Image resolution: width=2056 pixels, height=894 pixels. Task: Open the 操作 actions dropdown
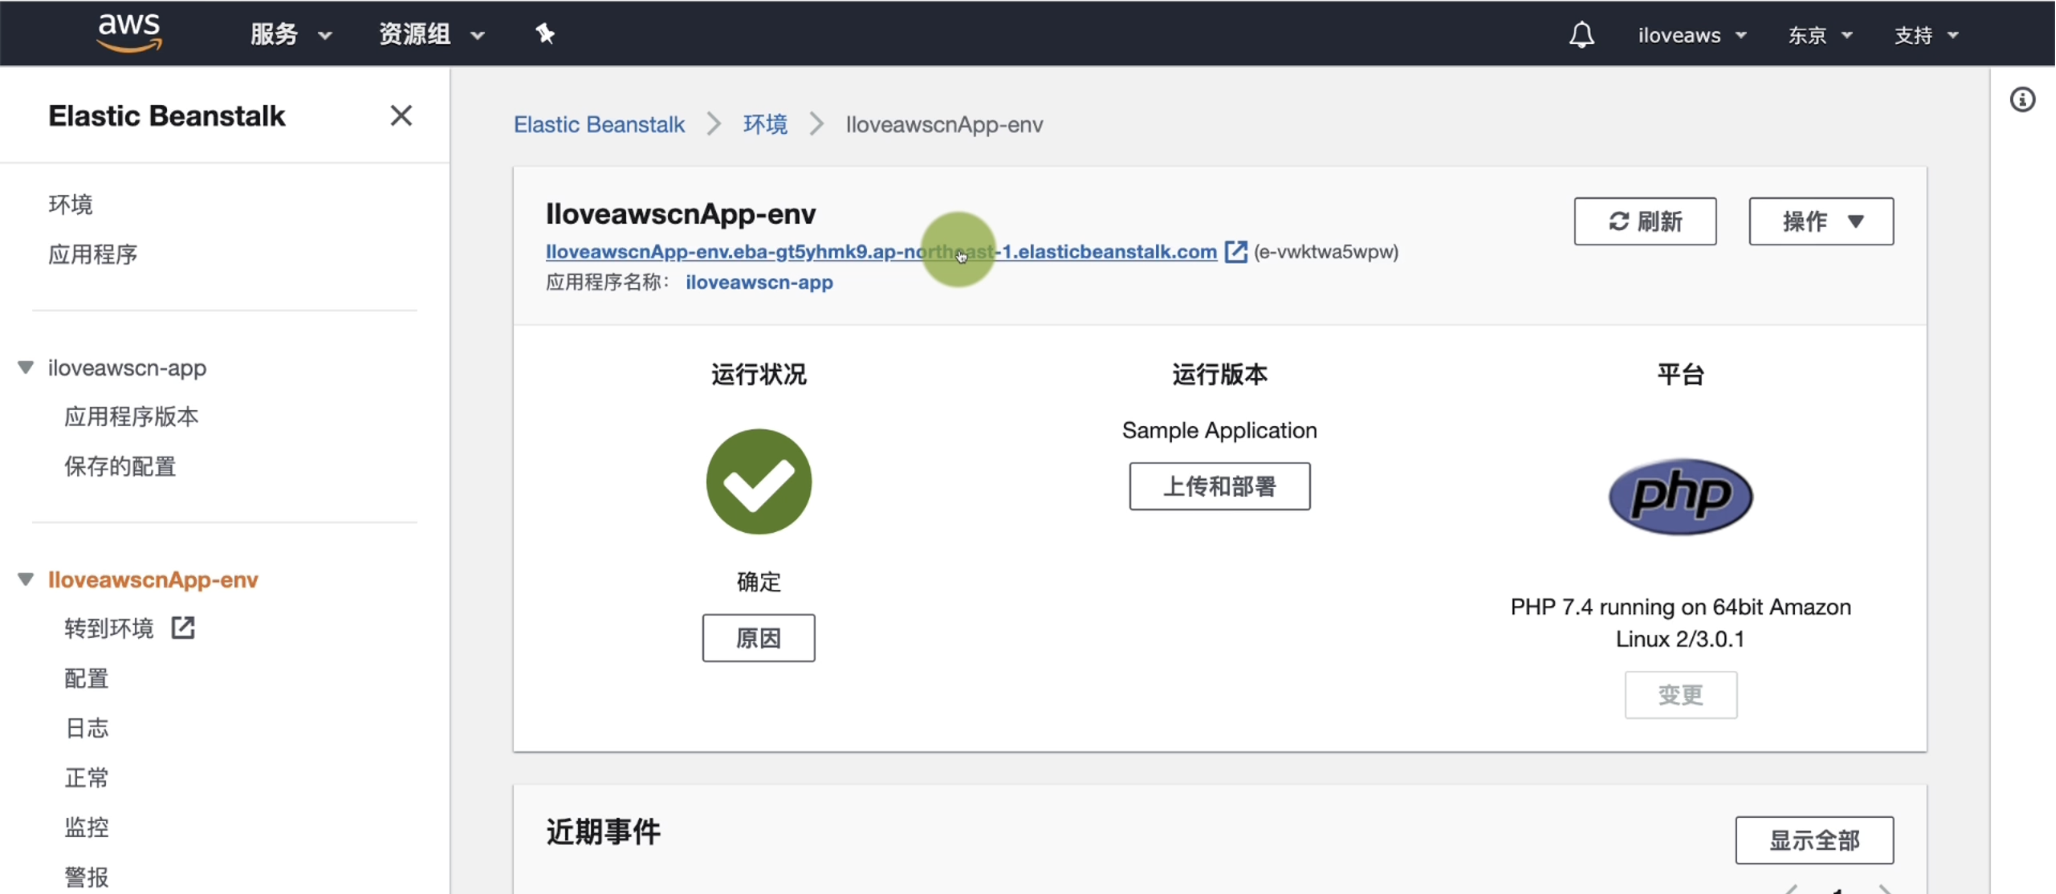(x=1820, y=221)
